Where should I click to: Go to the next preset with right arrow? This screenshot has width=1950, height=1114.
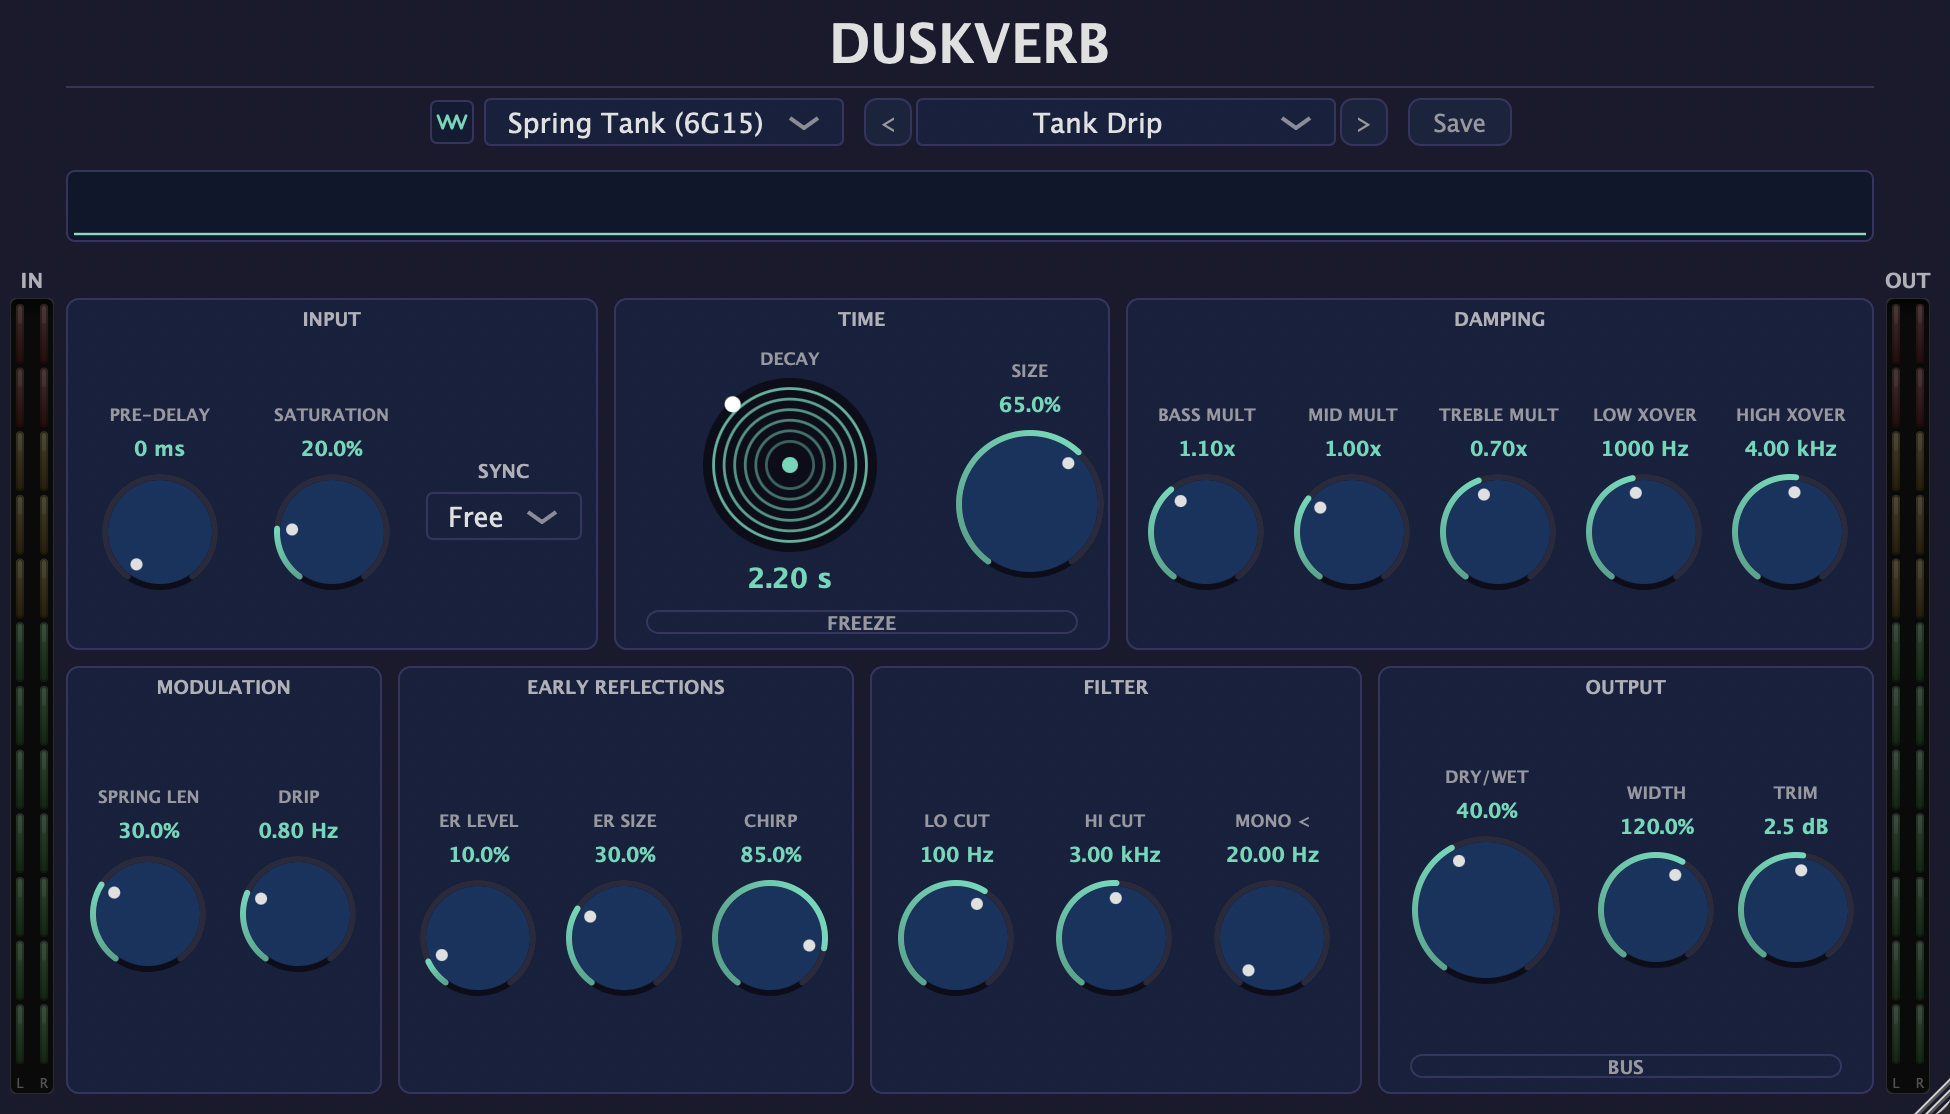tap(1364, 122)
